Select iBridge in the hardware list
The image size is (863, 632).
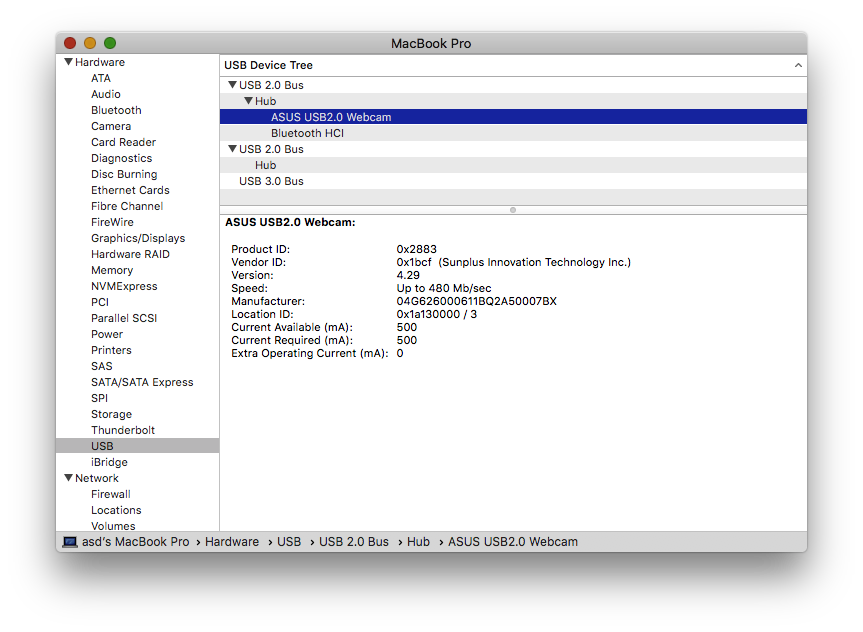pyautogui.click(x=109, y=462)
